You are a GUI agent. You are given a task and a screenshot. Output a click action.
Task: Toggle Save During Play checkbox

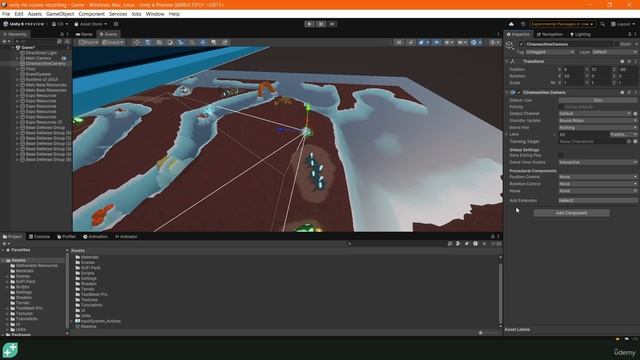coord(561,155)
